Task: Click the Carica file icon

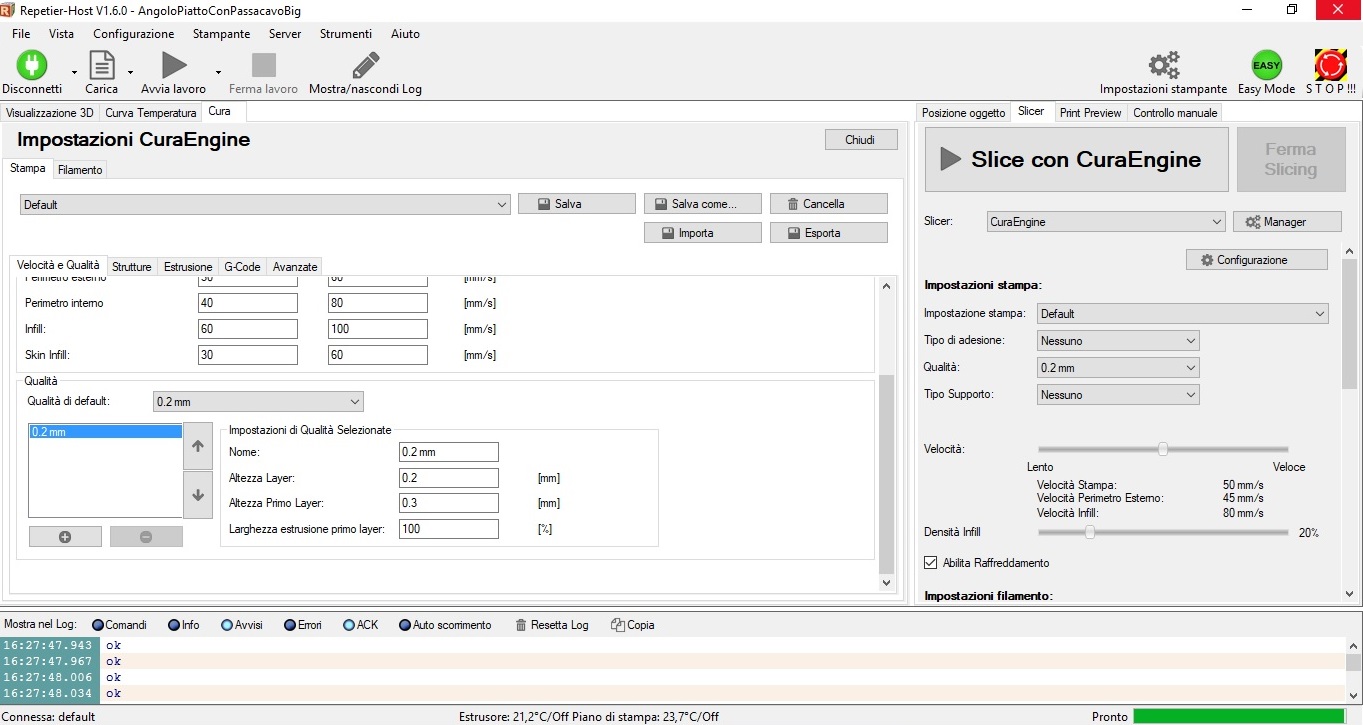Action: [102, 65]
